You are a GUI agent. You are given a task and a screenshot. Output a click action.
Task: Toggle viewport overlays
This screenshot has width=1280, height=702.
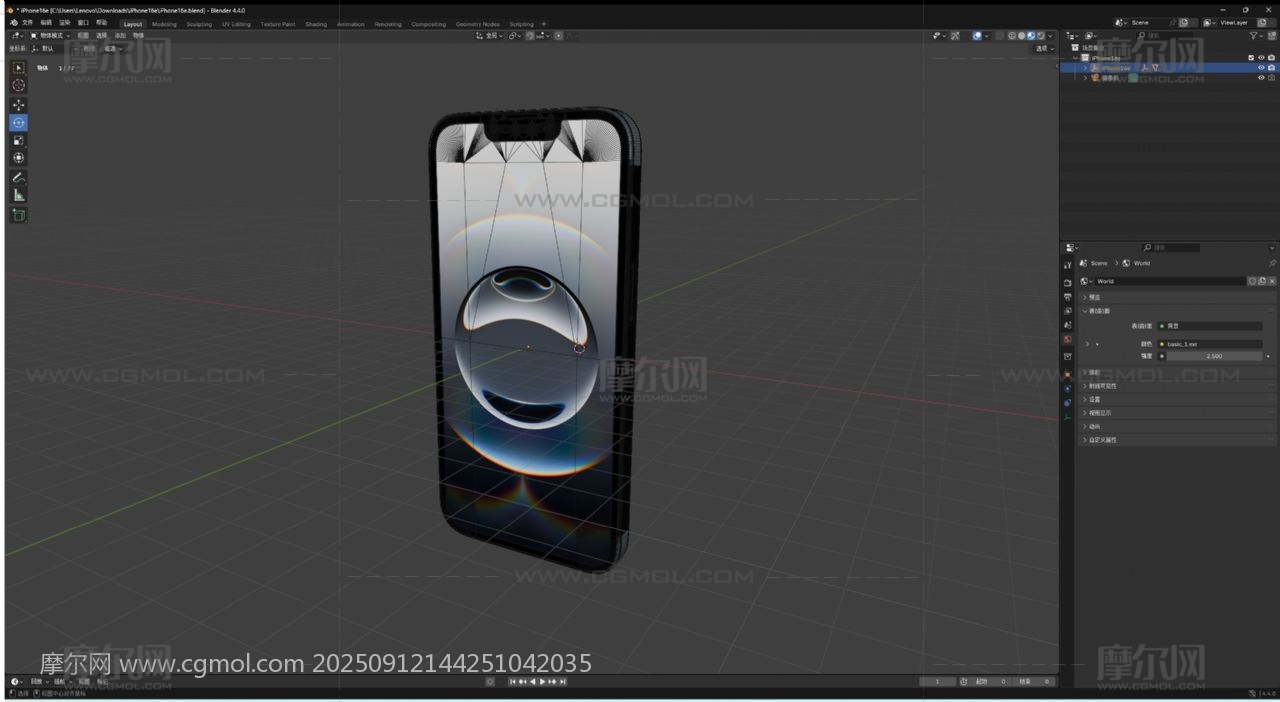[977, 36]
